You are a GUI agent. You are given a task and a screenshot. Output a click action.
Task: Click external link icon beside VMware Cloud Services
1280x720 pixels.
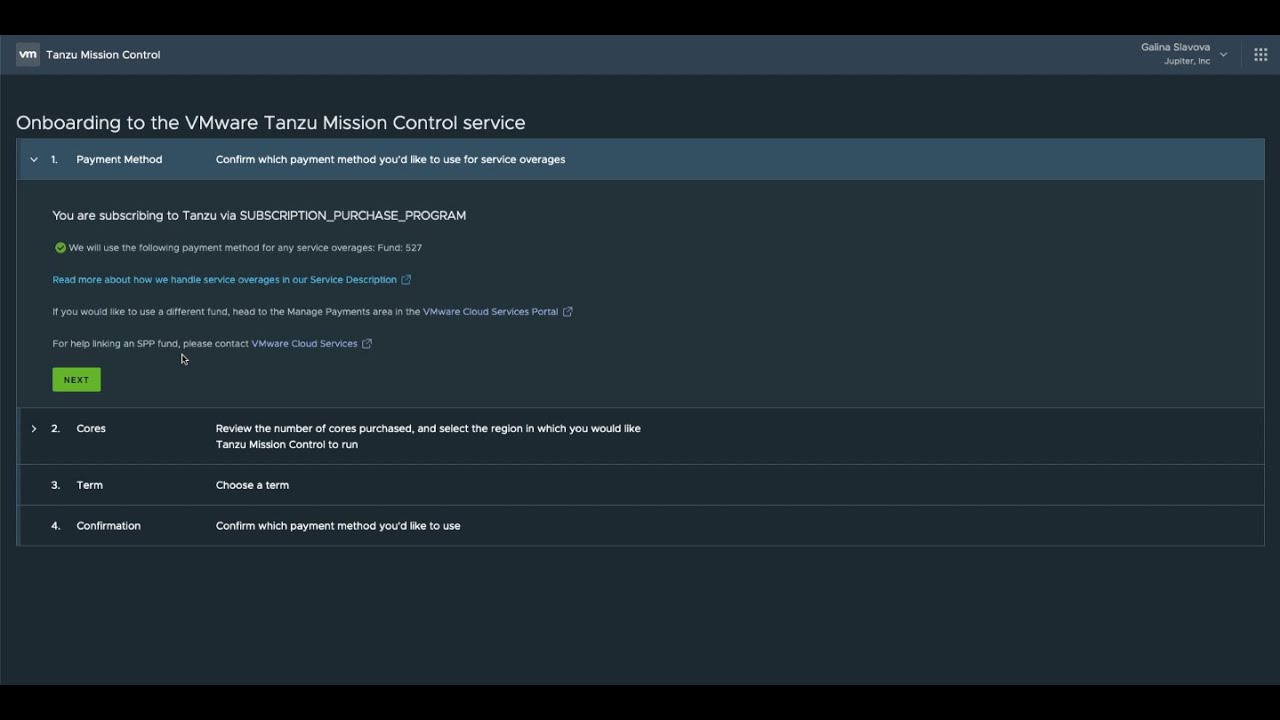(x=367, y=344)
